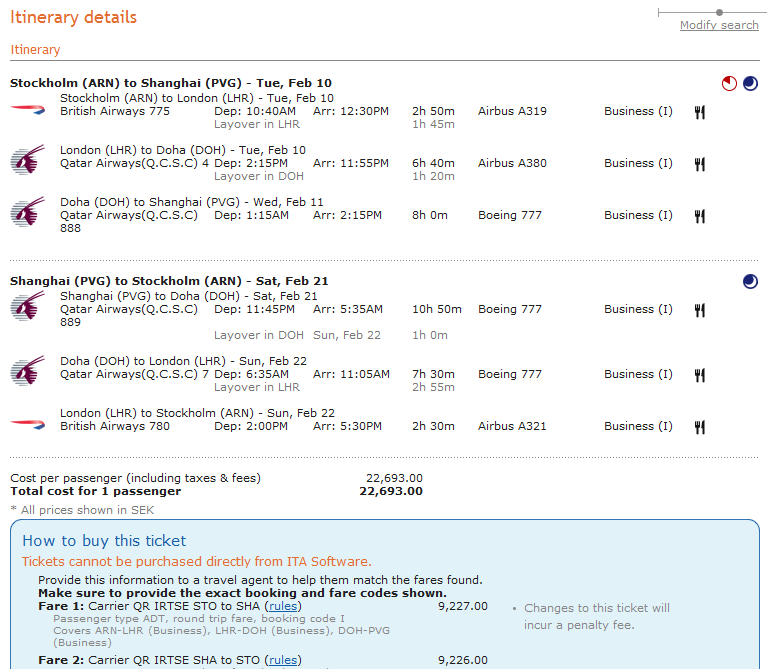Click the red short-layover warning icon on the outbound trip

(729, 84)
